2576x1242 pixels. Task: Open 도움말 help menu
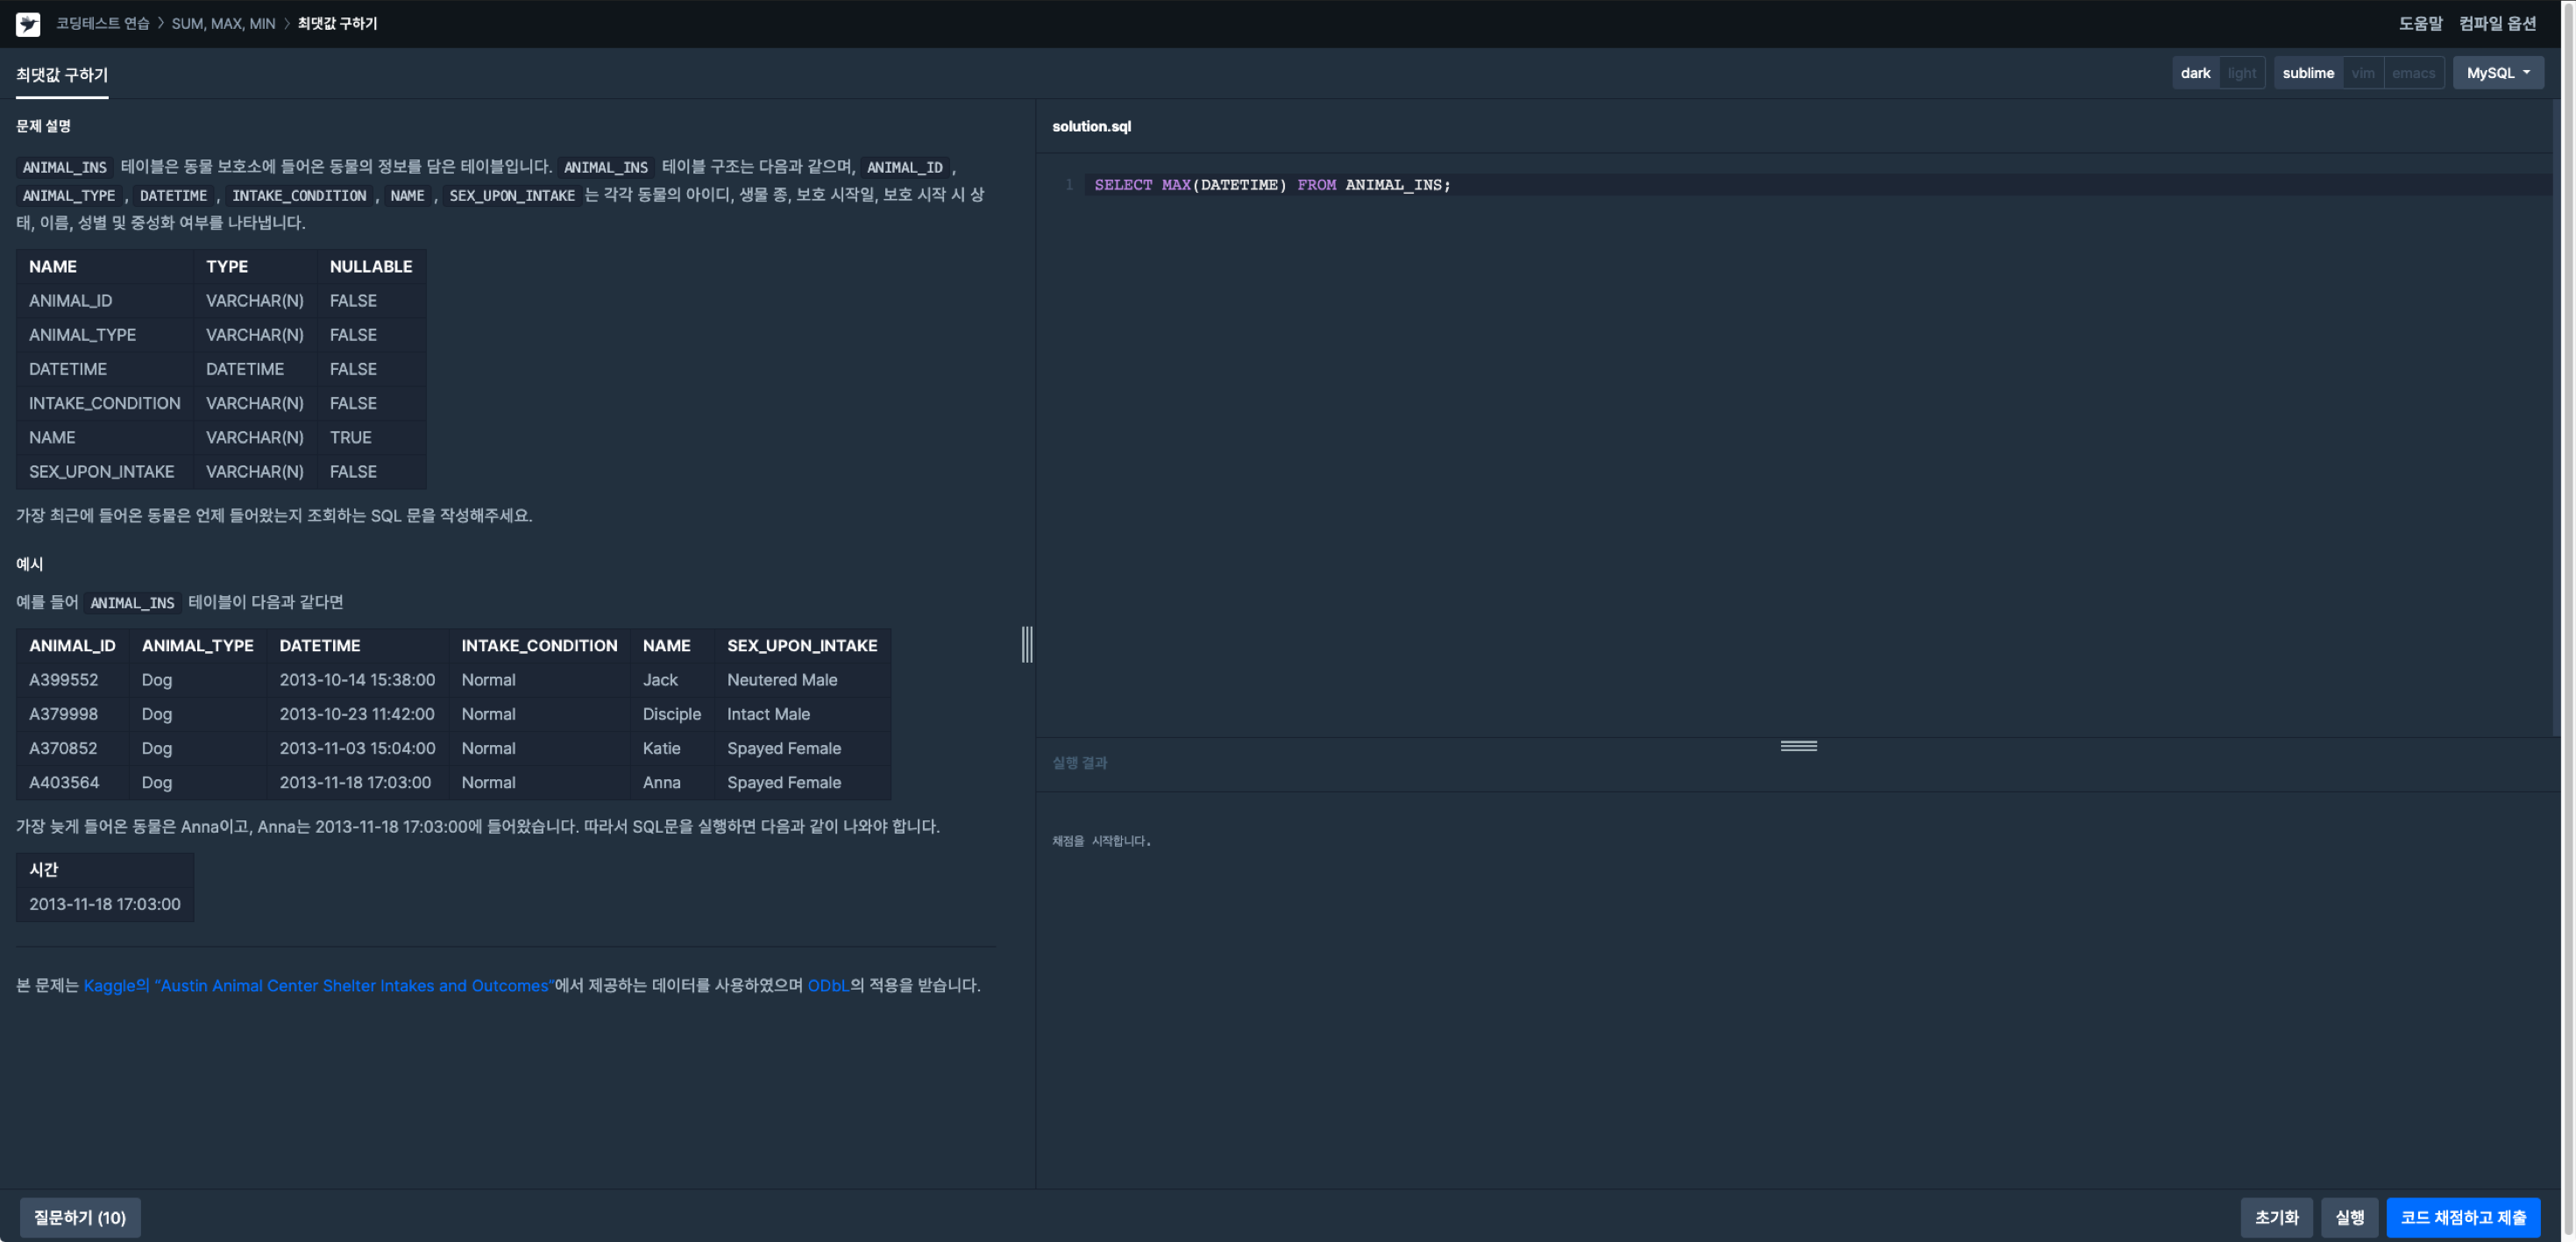(x=2419, y=23)
